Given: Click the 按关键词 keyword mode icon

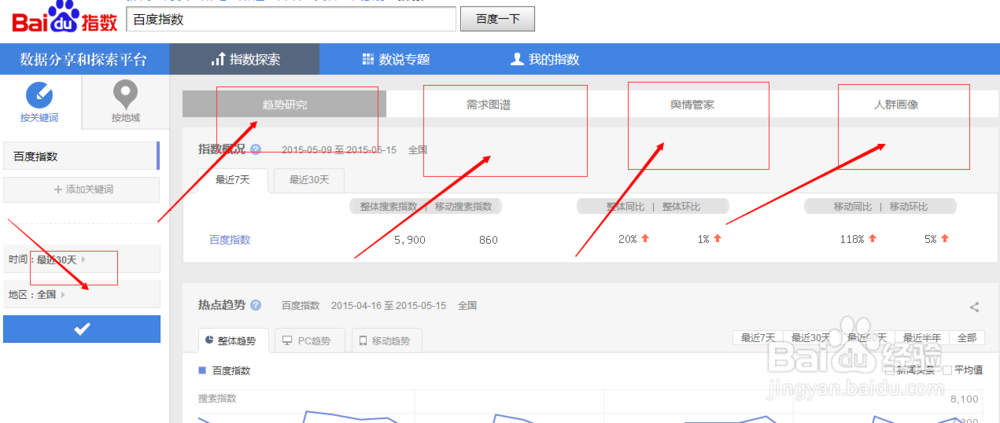Looking at the screenshot, I should tap(39, 95).
